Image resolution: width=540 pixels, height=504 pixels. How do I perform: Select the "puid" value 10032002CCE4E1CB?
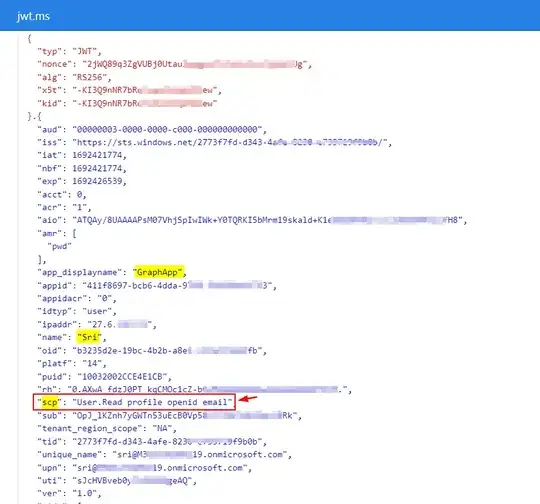(x=122, y=377)
